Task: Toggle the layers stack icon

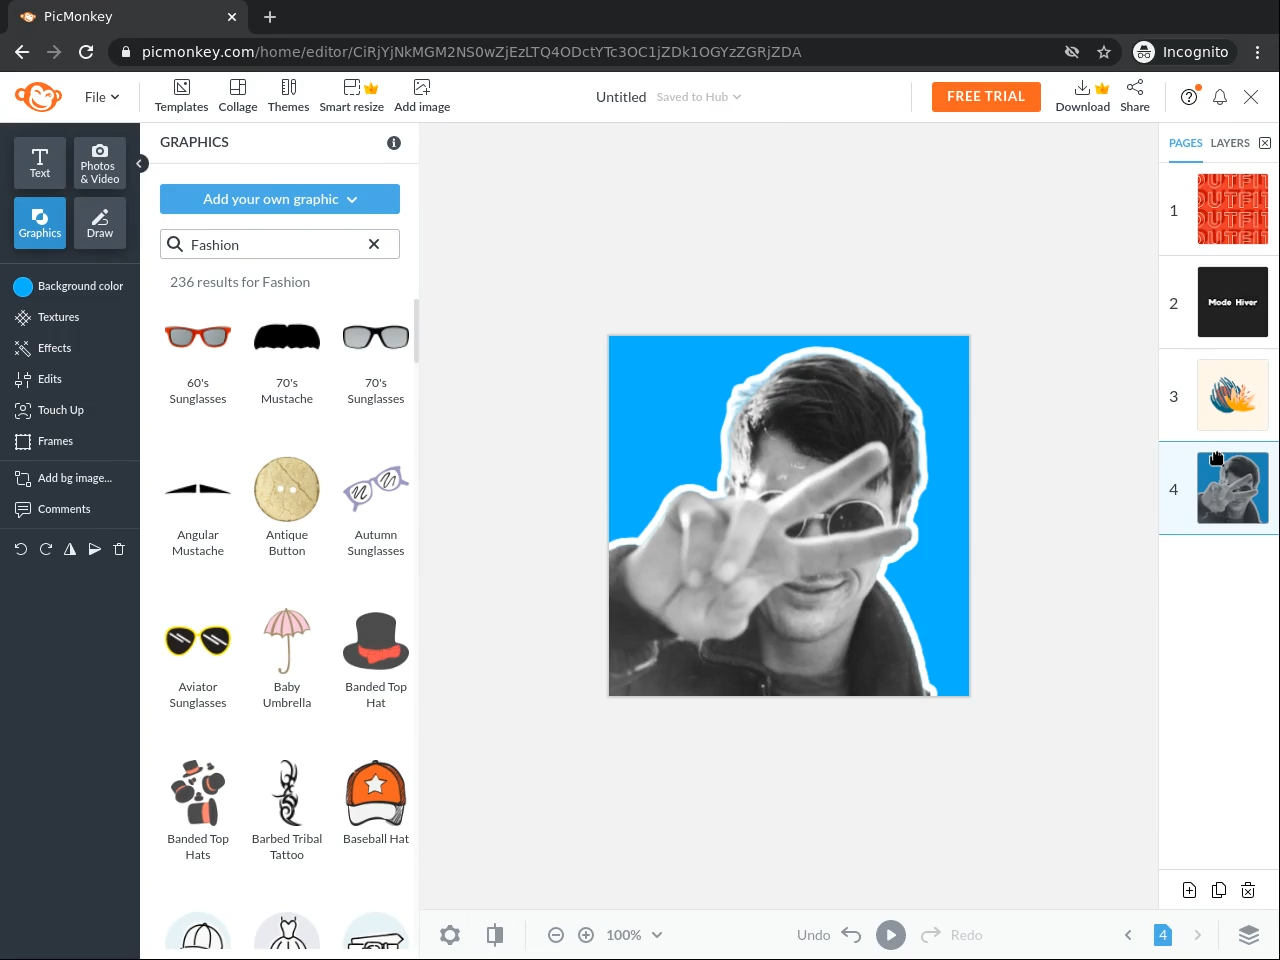Action: [1249, 935]
